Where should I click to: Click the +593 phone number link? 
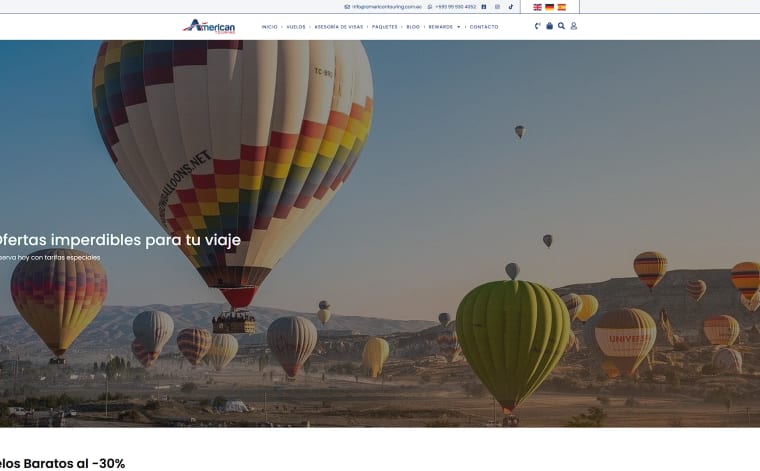click(455, 7)
